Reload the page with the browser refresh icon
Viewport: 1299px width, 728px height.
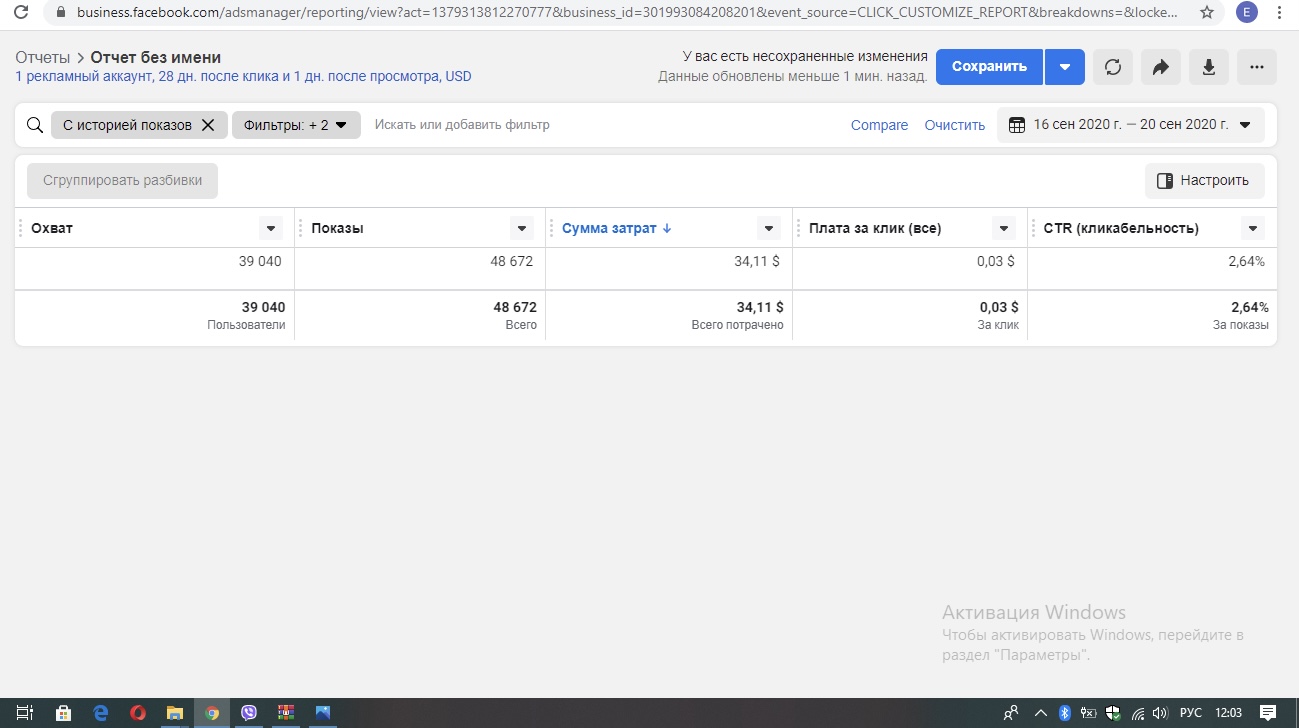tap(19, 13)
